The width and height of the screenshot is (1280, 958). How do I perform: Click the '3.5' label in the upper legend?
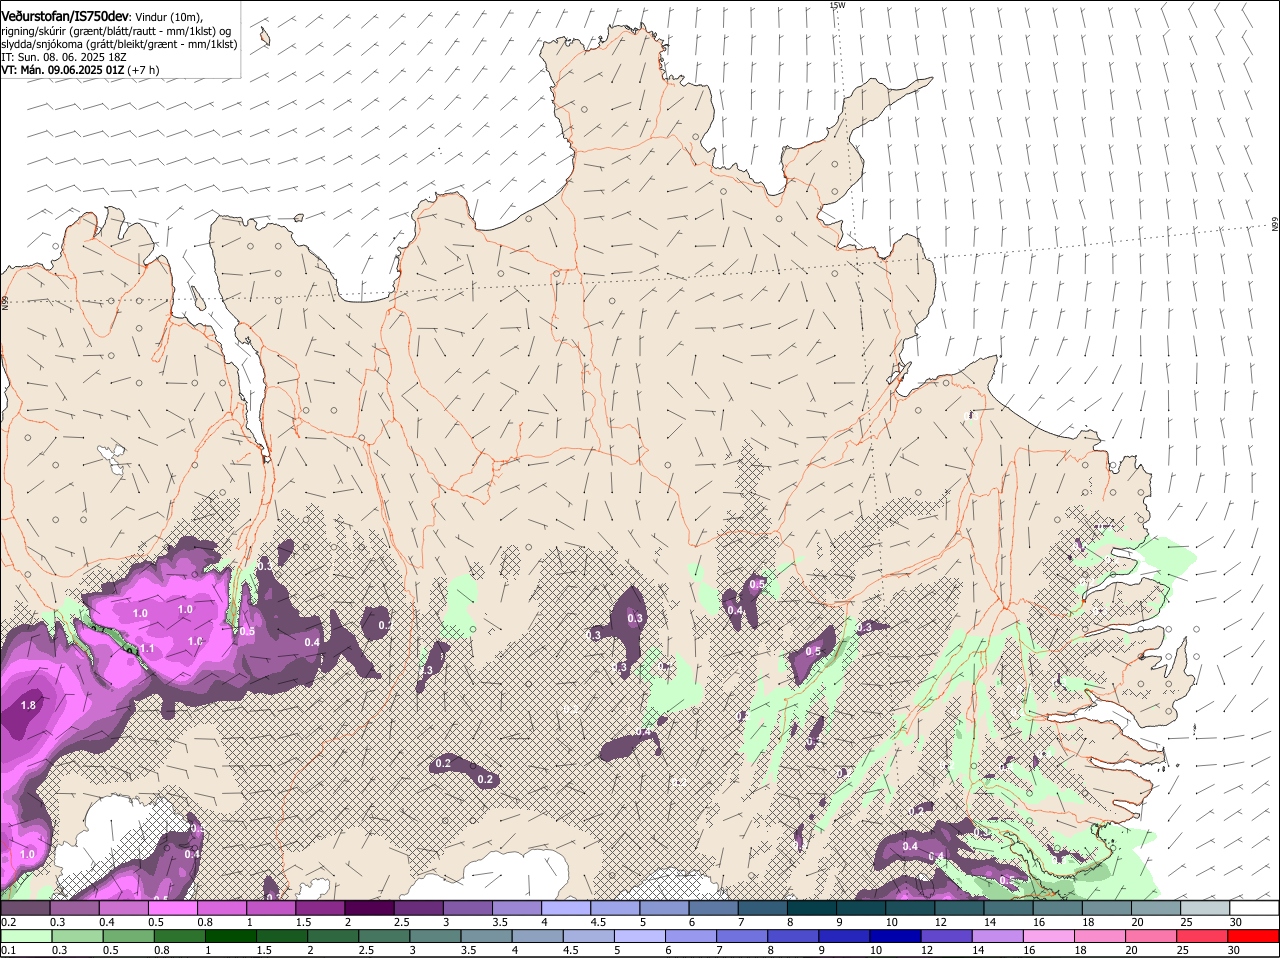(x=500, y=922)
